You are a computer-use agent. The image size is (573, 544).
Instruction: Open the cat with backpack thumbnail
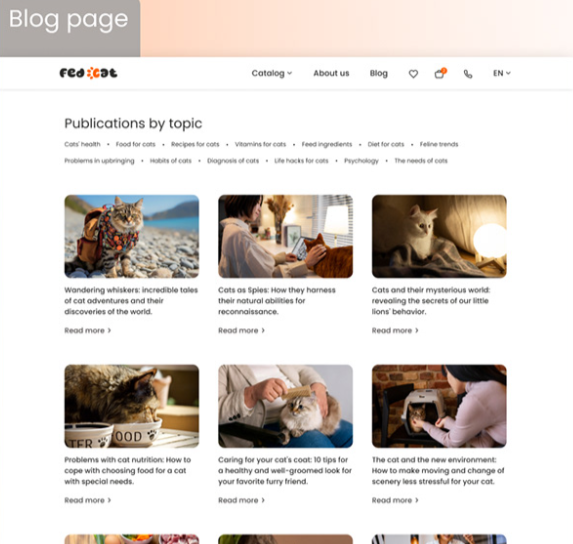pos(132,236)
